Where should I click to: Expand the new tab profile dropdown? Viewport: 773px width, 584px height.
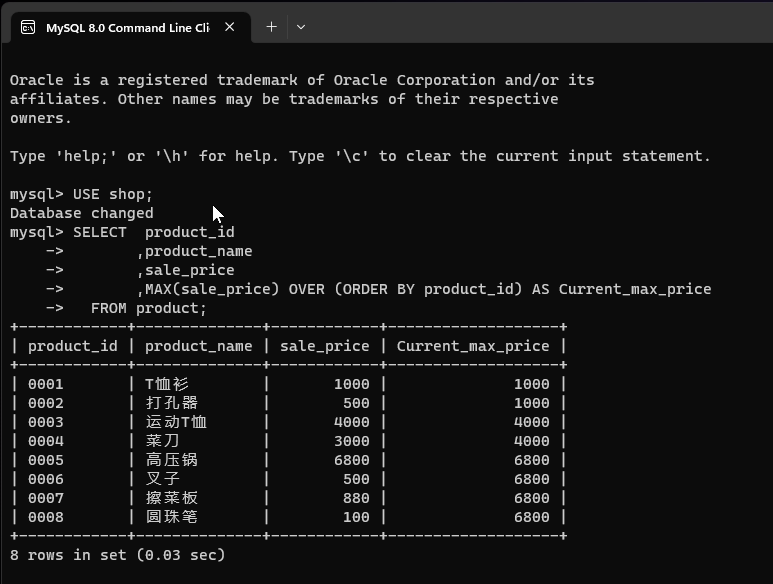pyautogui.click(x=300, y=27)
